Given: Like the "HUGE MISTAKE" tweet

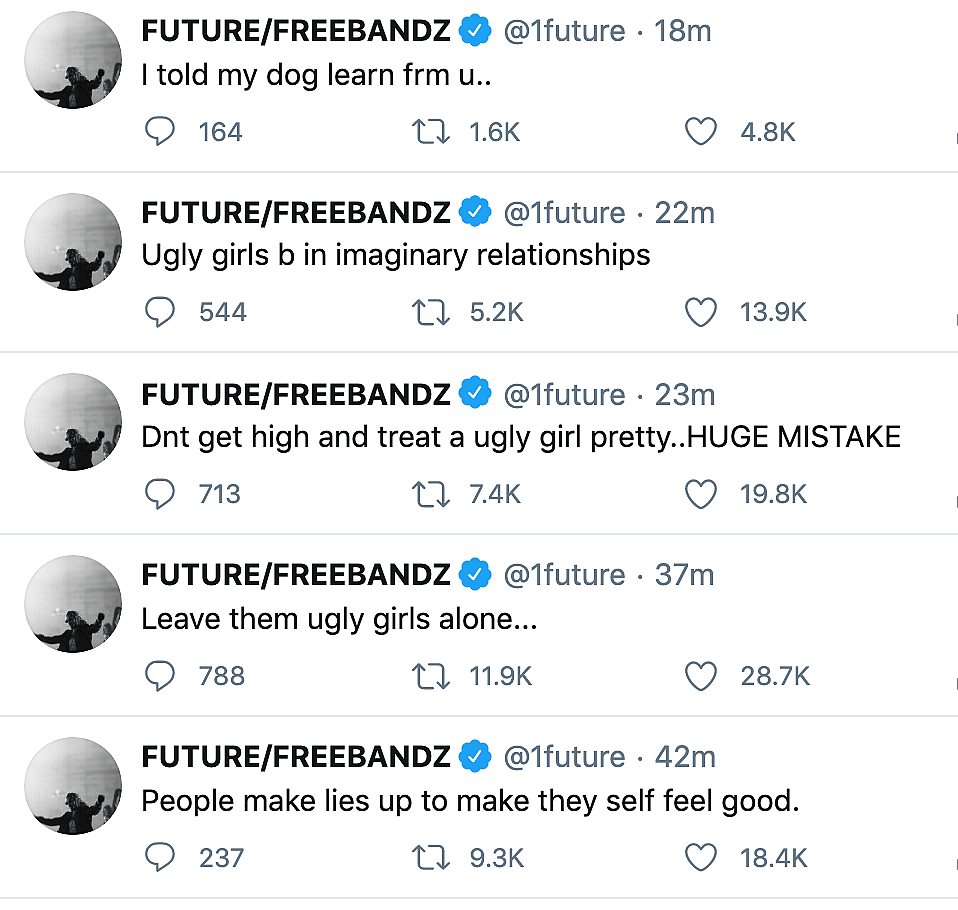Looking at the screenshot, I should coord(701,494).
